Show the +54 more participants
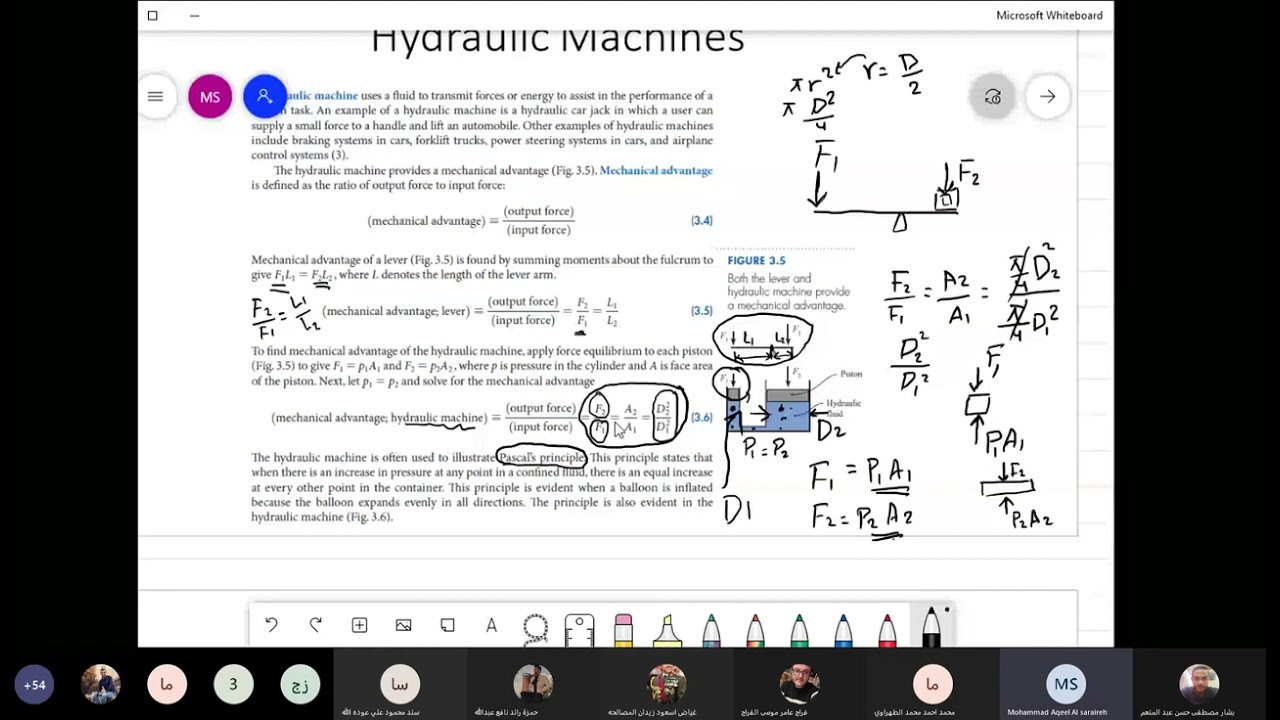 tap(34, 685)
